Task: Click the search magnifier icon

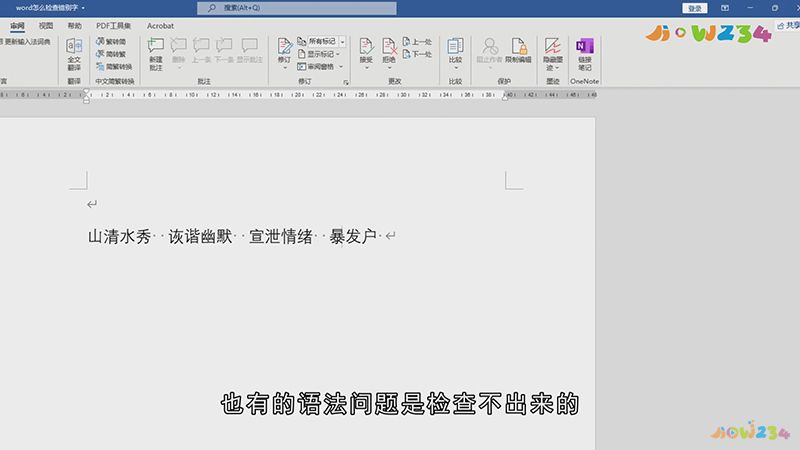Action: tap(212, 8)
